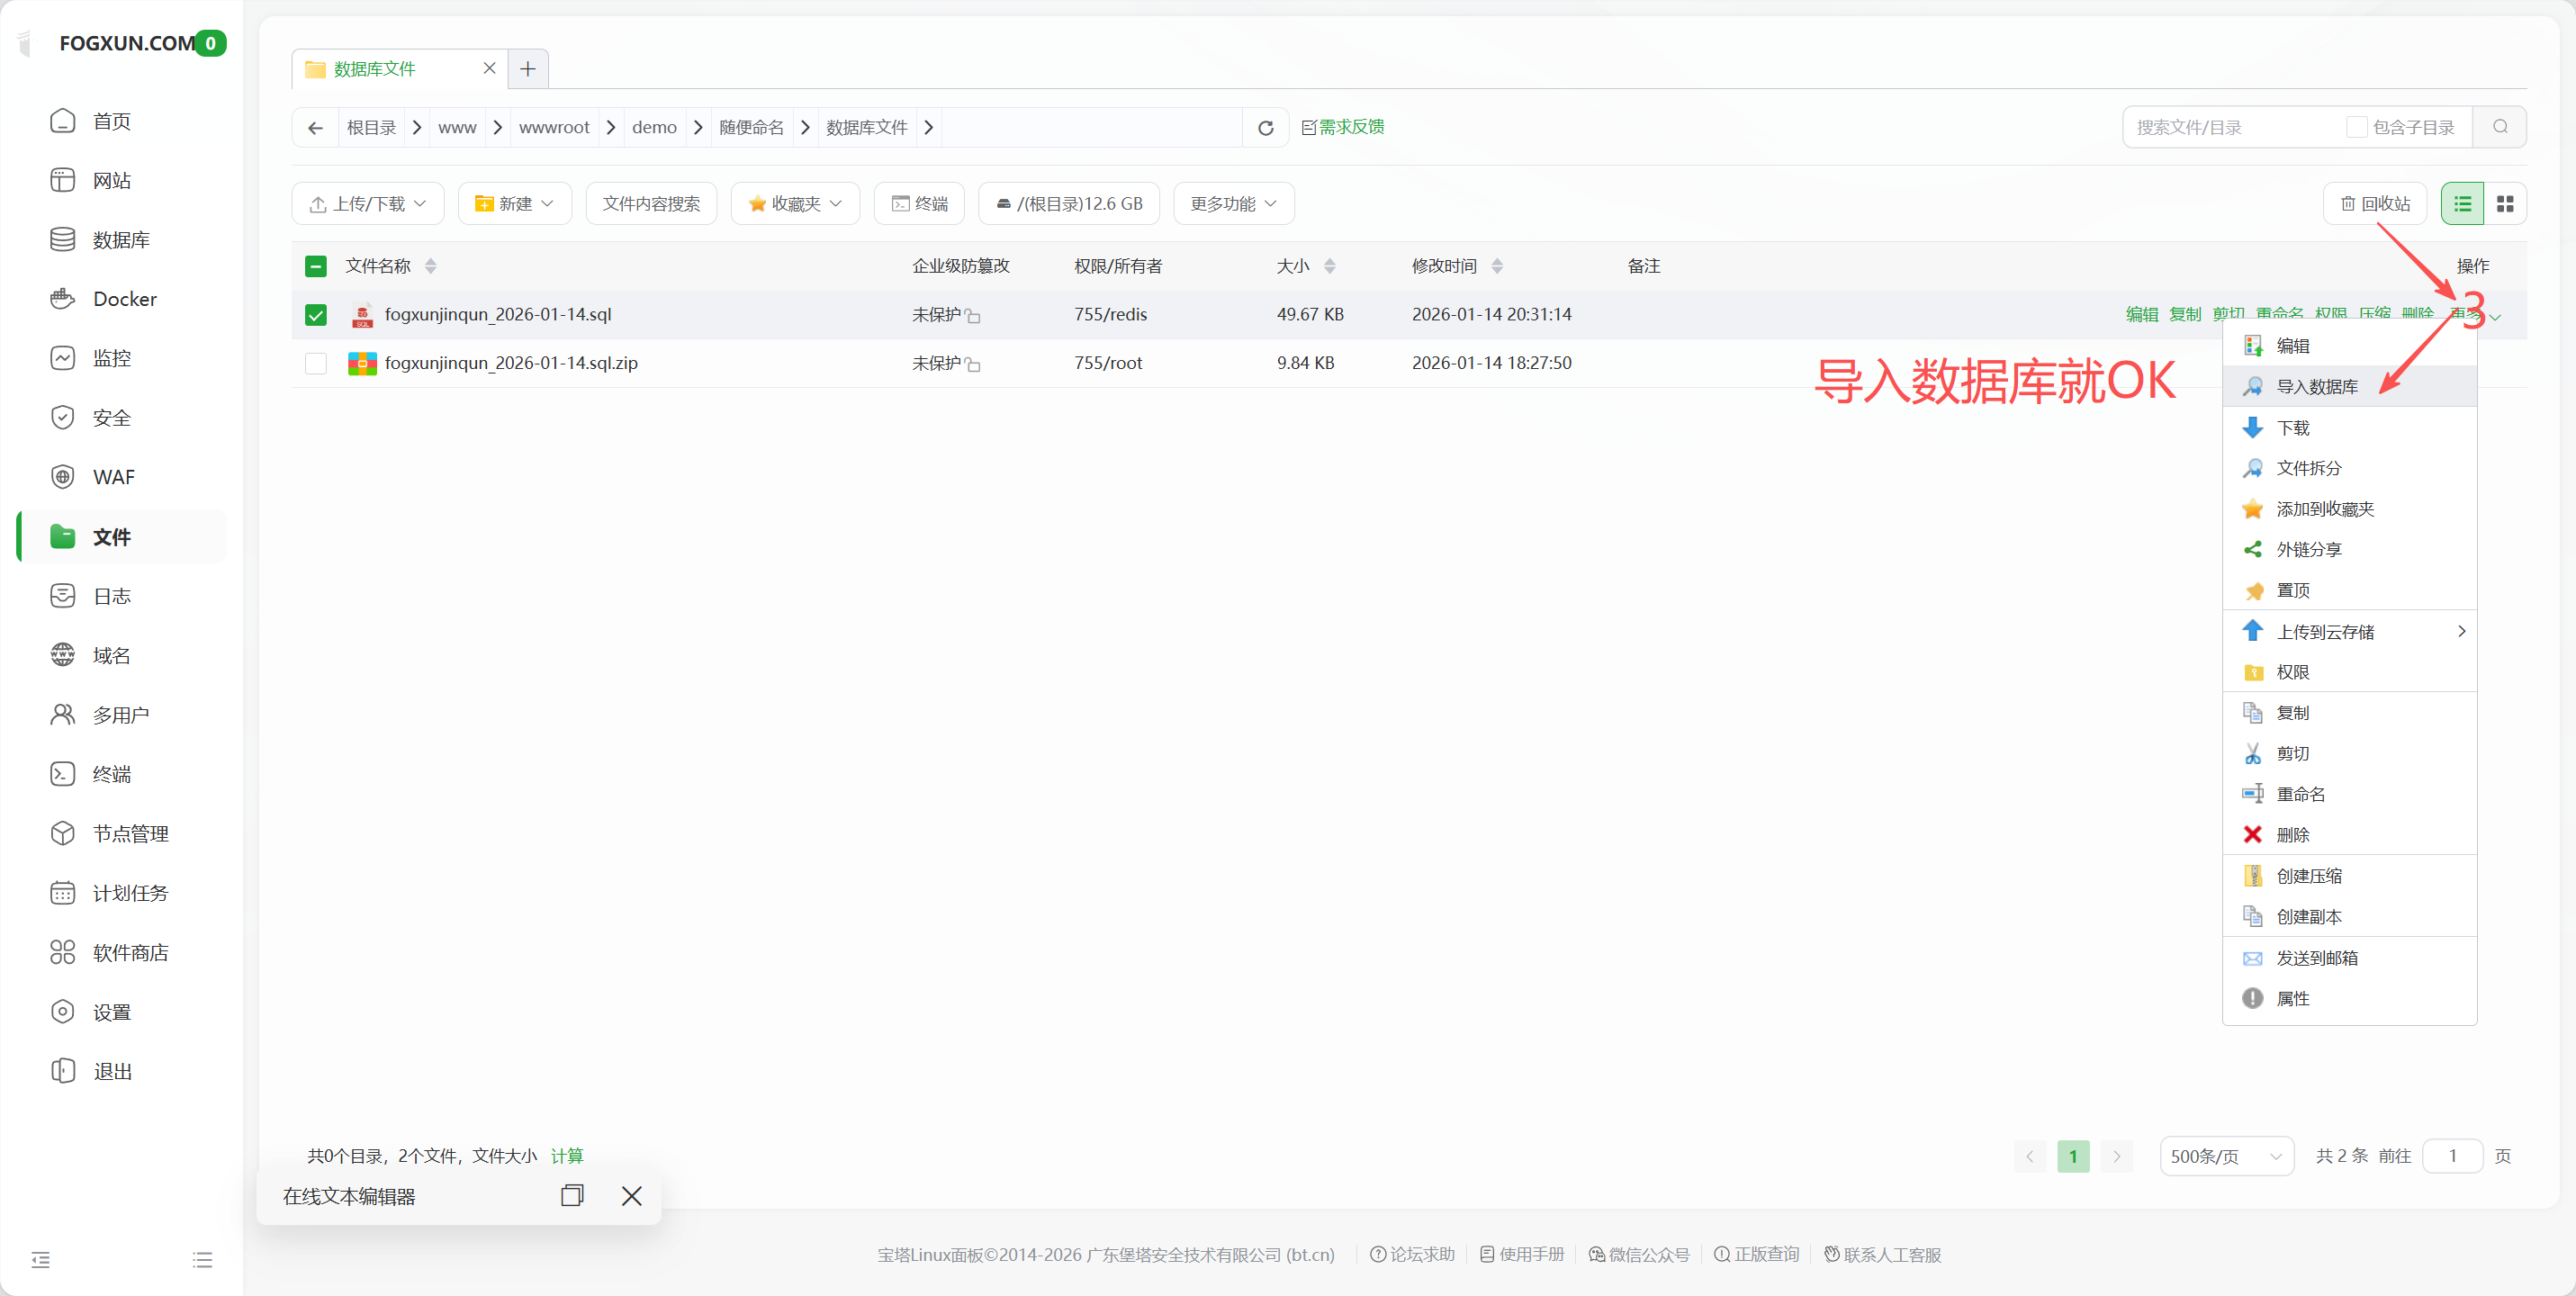Open the 监控 monitoring page
Image resolution: width=2576 pixels, height=1296 pixels.
(x=112, y=357)
